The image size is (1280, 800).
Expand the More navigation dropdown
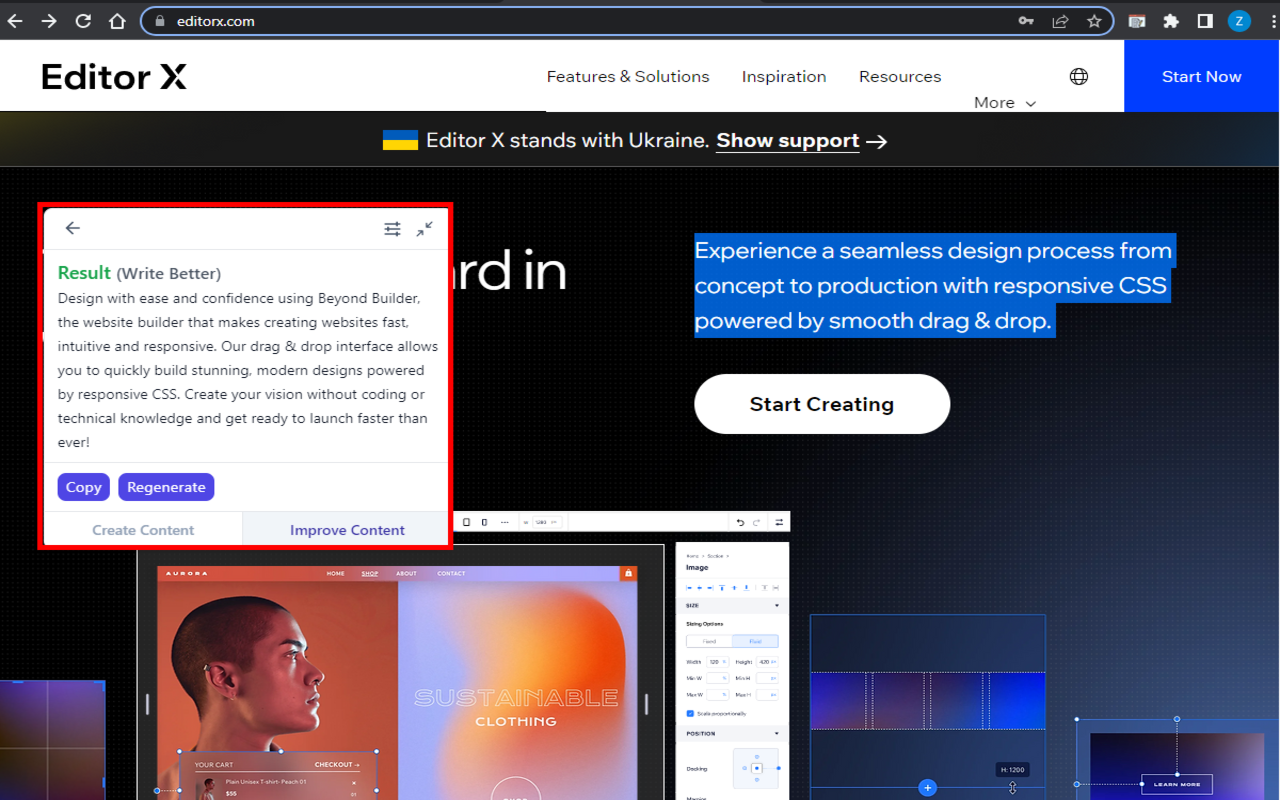point(1004,103)
